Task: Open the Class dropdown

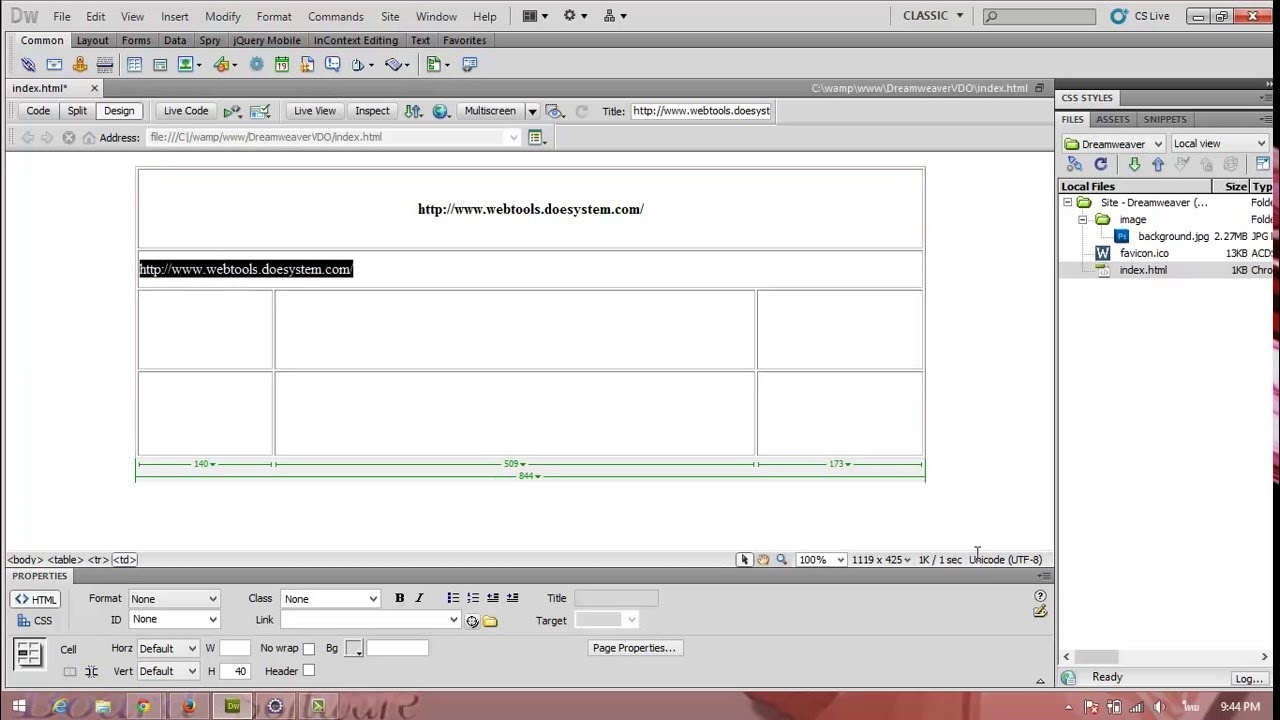Action: 331,599
